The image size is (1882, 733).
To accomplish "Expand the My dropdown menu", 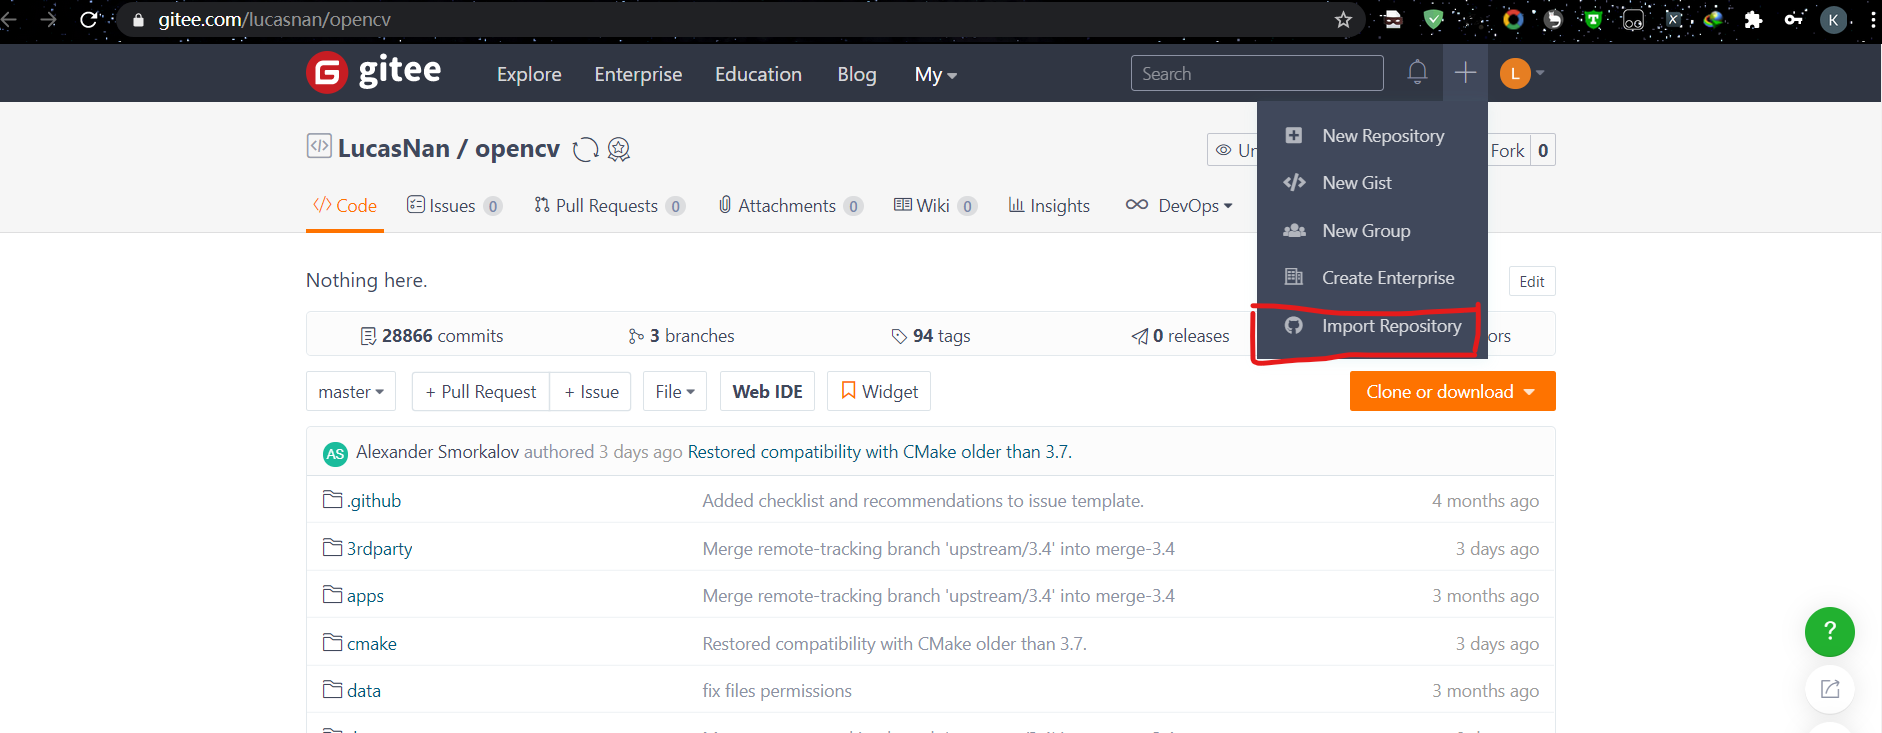I will (x=935, y=75).
